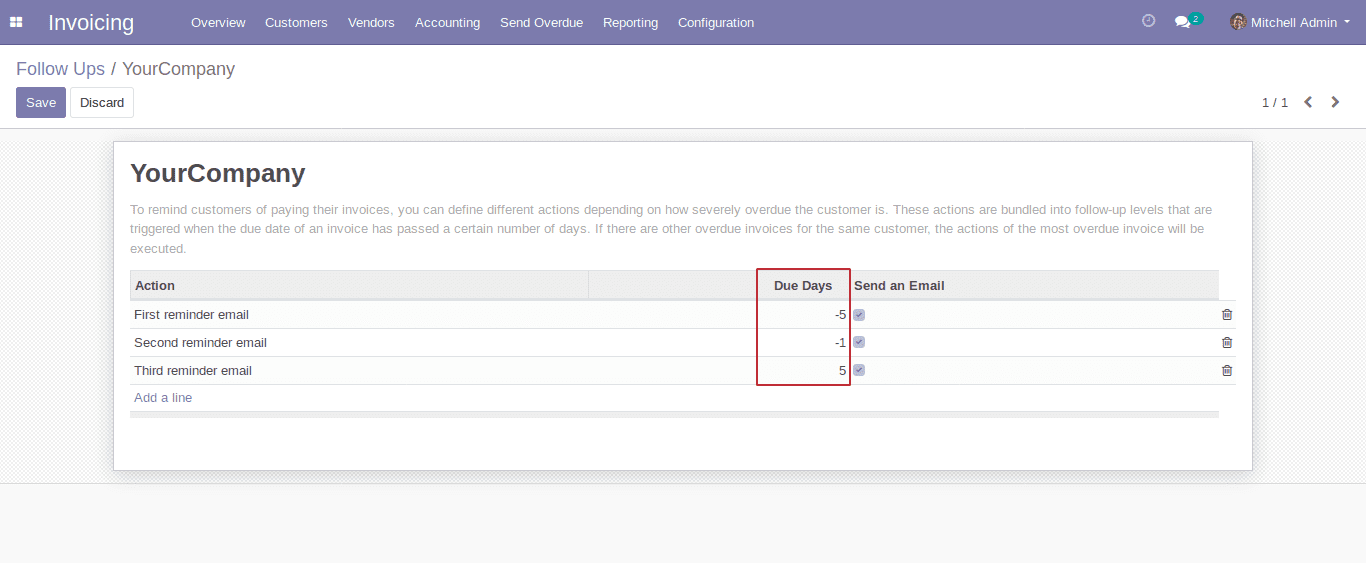Edit the YourCompany name field
The height and width of the screenshot is (563, 1366).
pyautogui.click(x=218, y=173)
